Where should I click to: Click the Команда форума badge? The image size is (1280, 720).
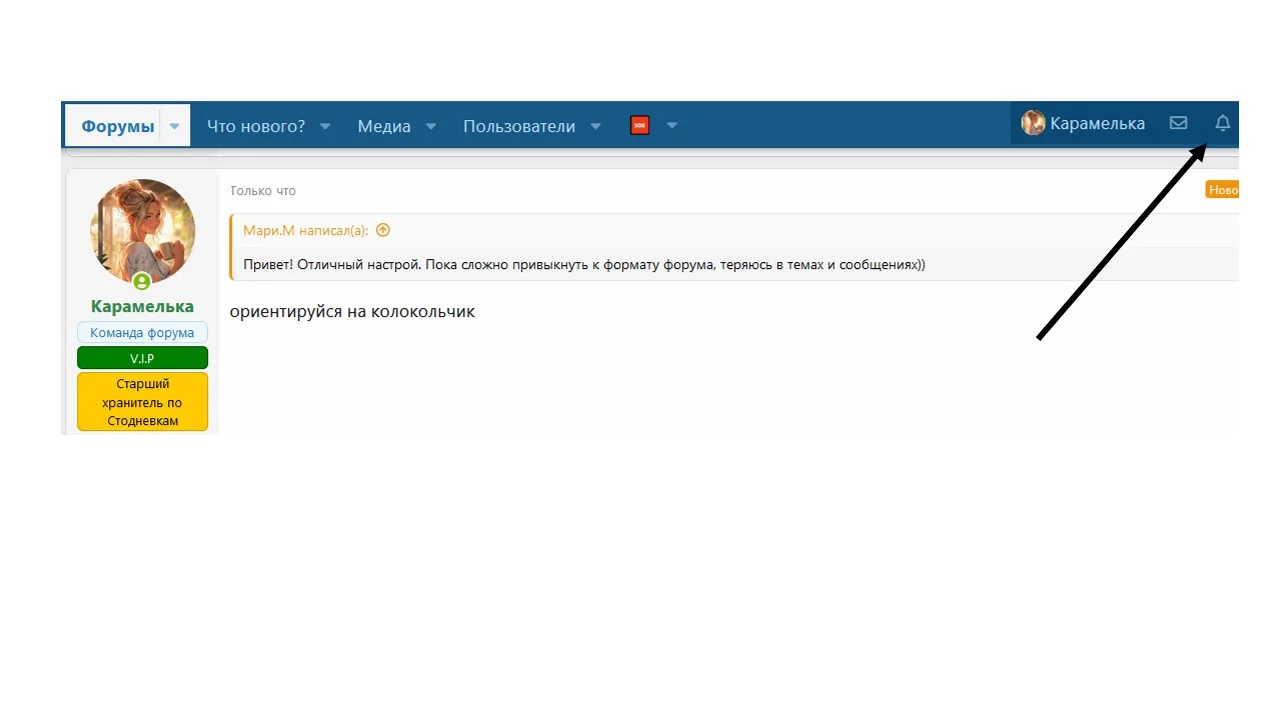pos(142,332)
